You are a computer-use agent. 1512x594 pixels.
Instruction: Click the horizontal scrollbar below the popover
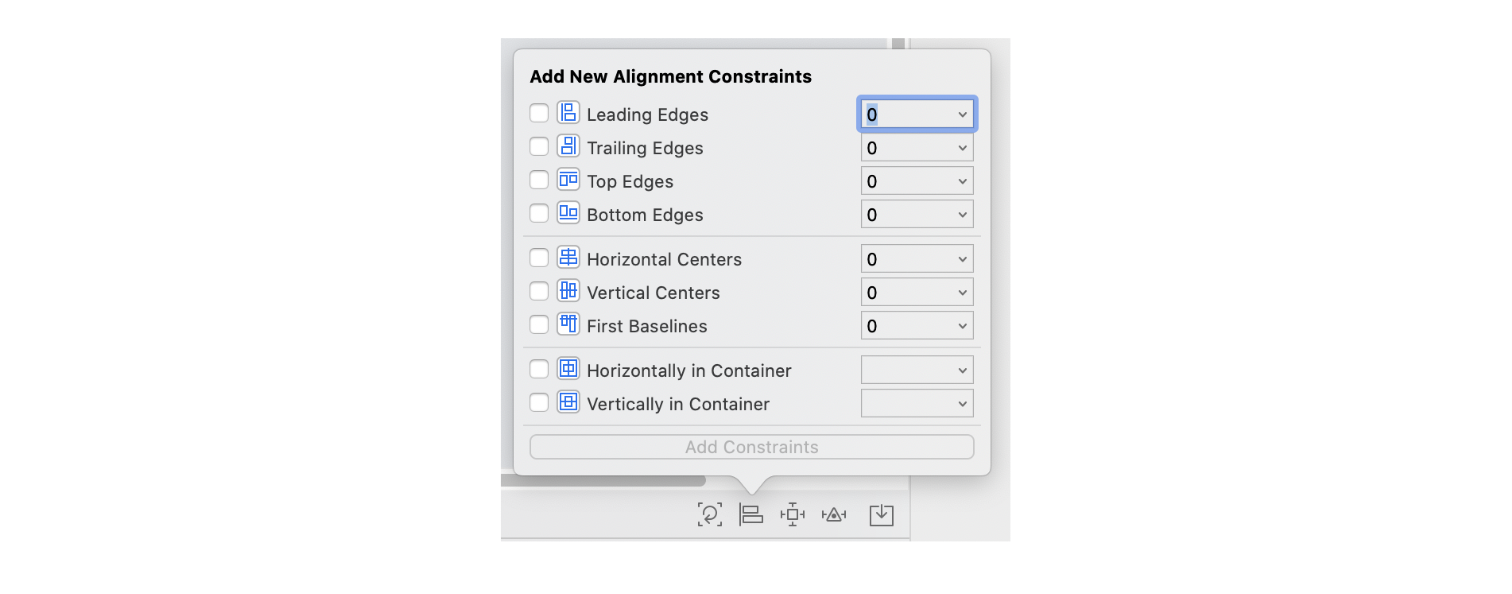[603, 481]
